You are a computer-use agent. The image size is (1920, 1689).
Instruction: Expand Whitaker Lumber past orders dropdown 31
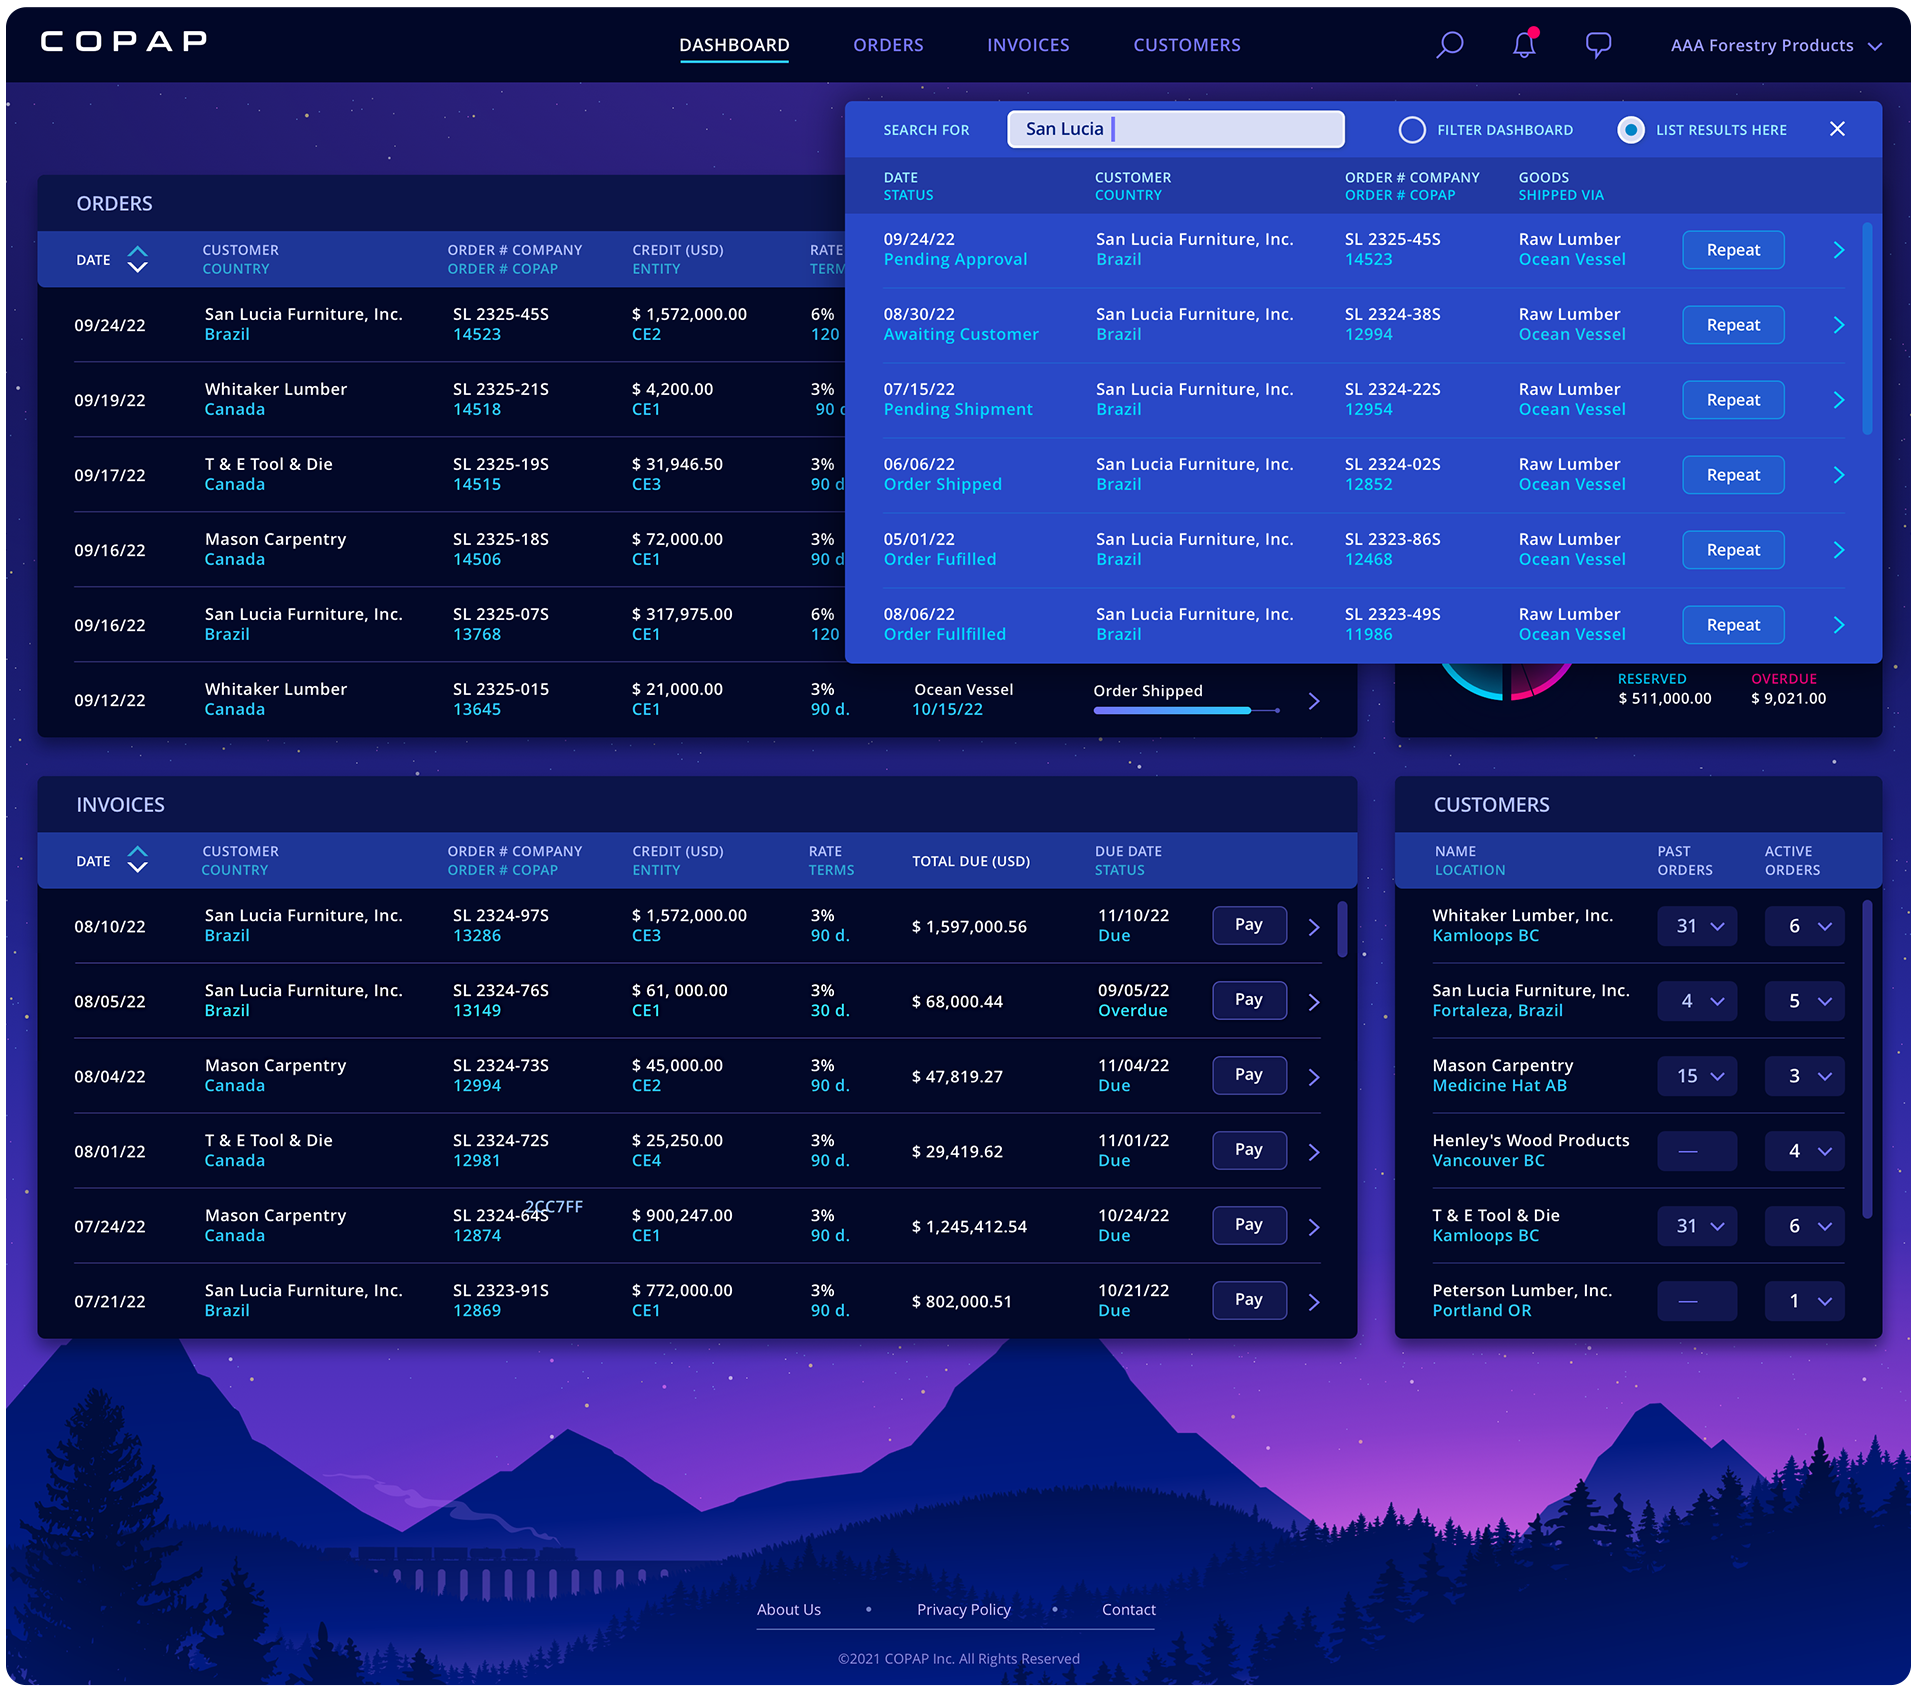1698,926
